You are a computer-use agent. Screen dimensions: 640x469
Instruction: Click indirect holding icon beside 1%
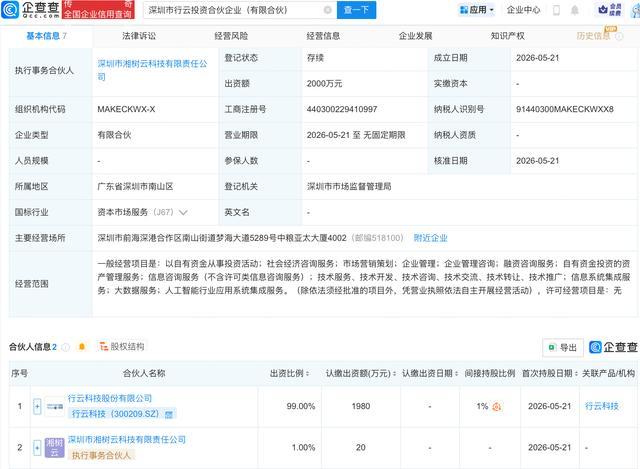point(497,407)
